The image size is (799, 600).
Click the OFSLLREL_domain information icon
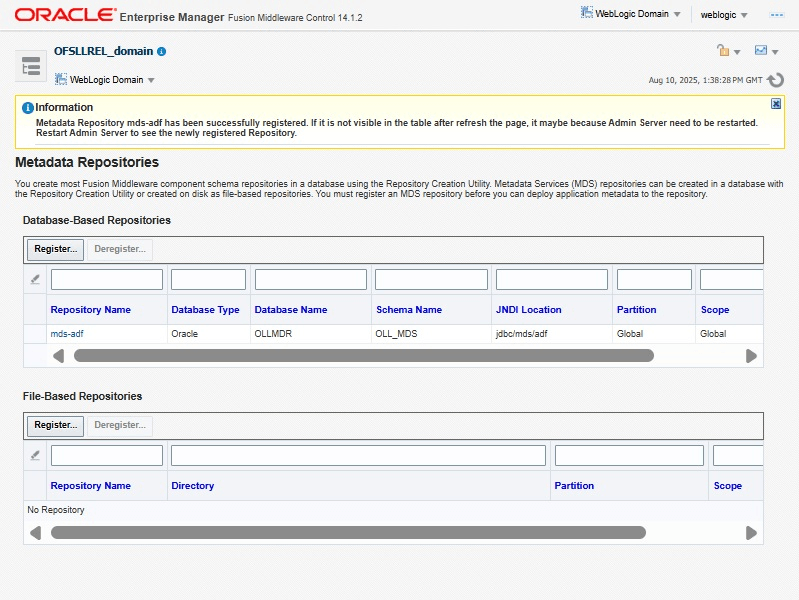(x=162, y=51)
